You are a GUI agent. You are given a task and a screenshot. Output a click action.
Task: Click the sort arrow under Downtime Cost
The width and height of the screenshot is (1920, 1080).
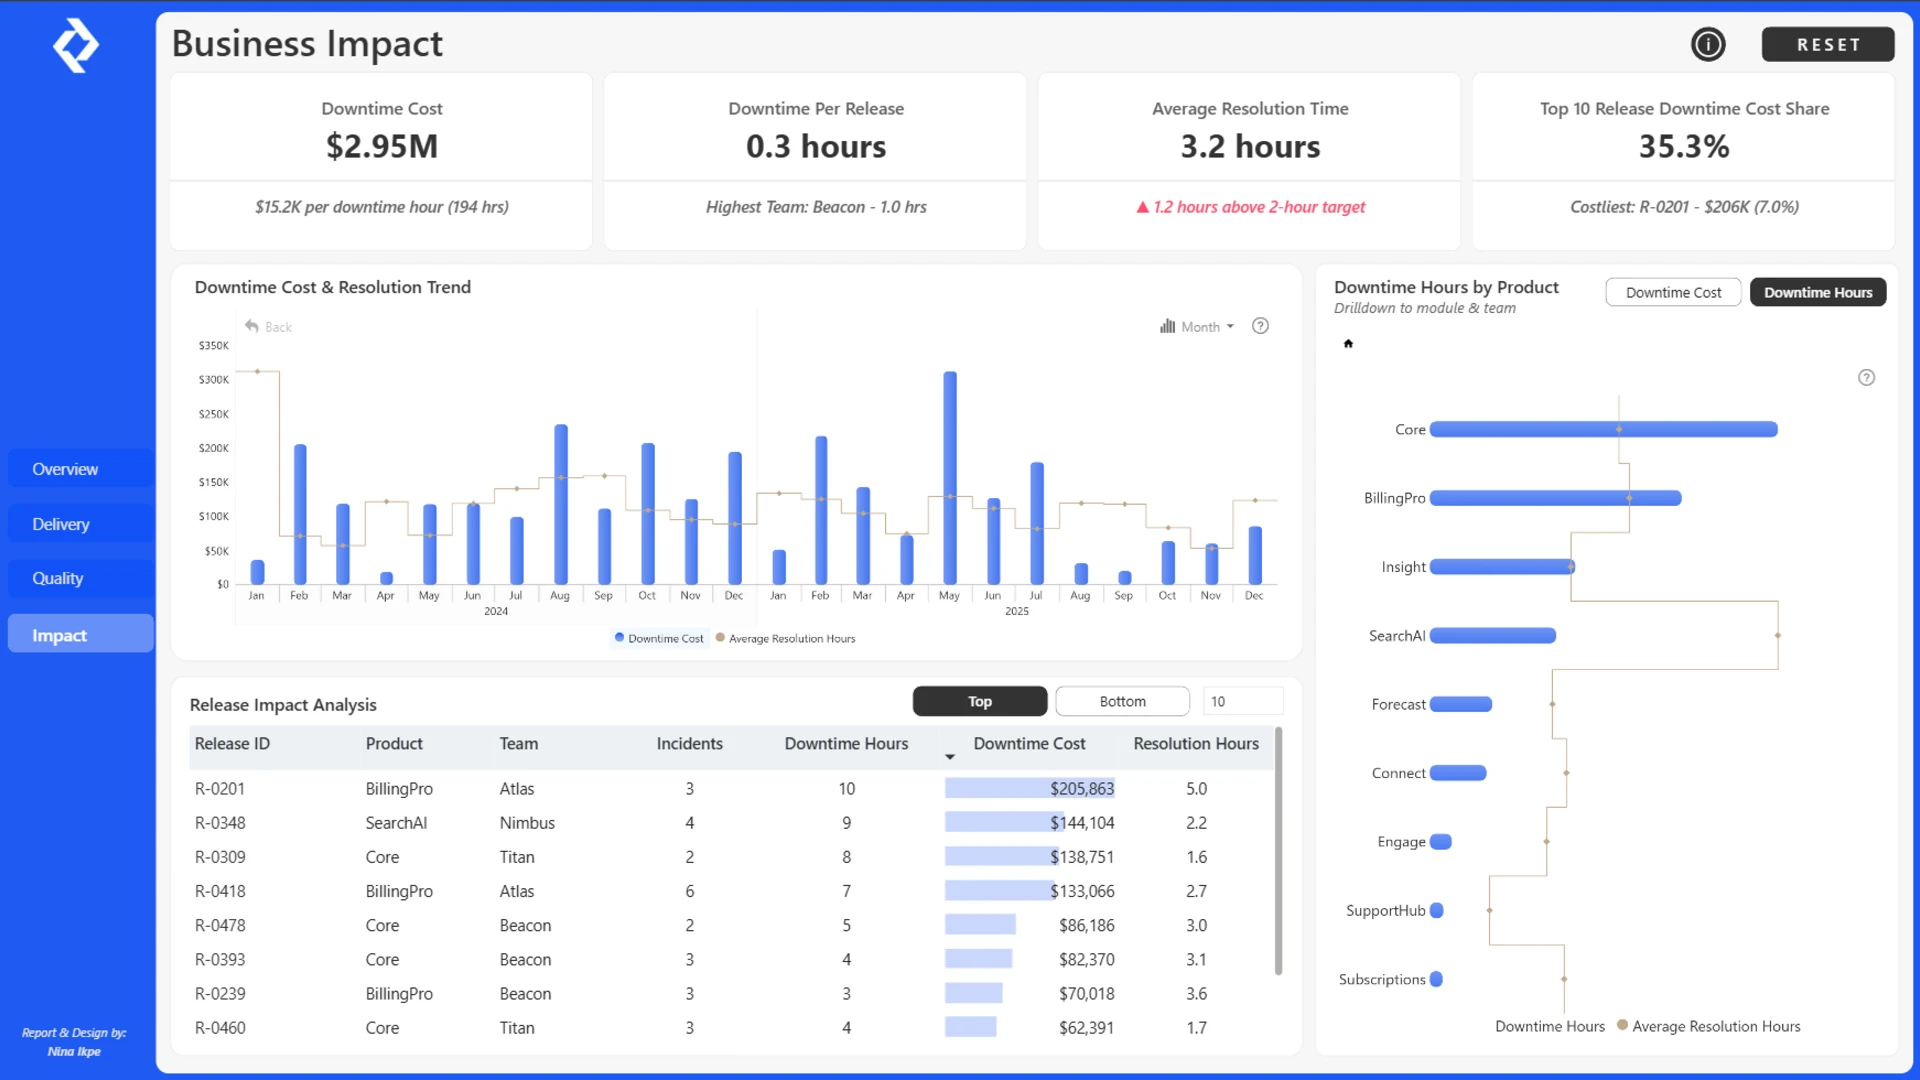(x=950, y=757)
